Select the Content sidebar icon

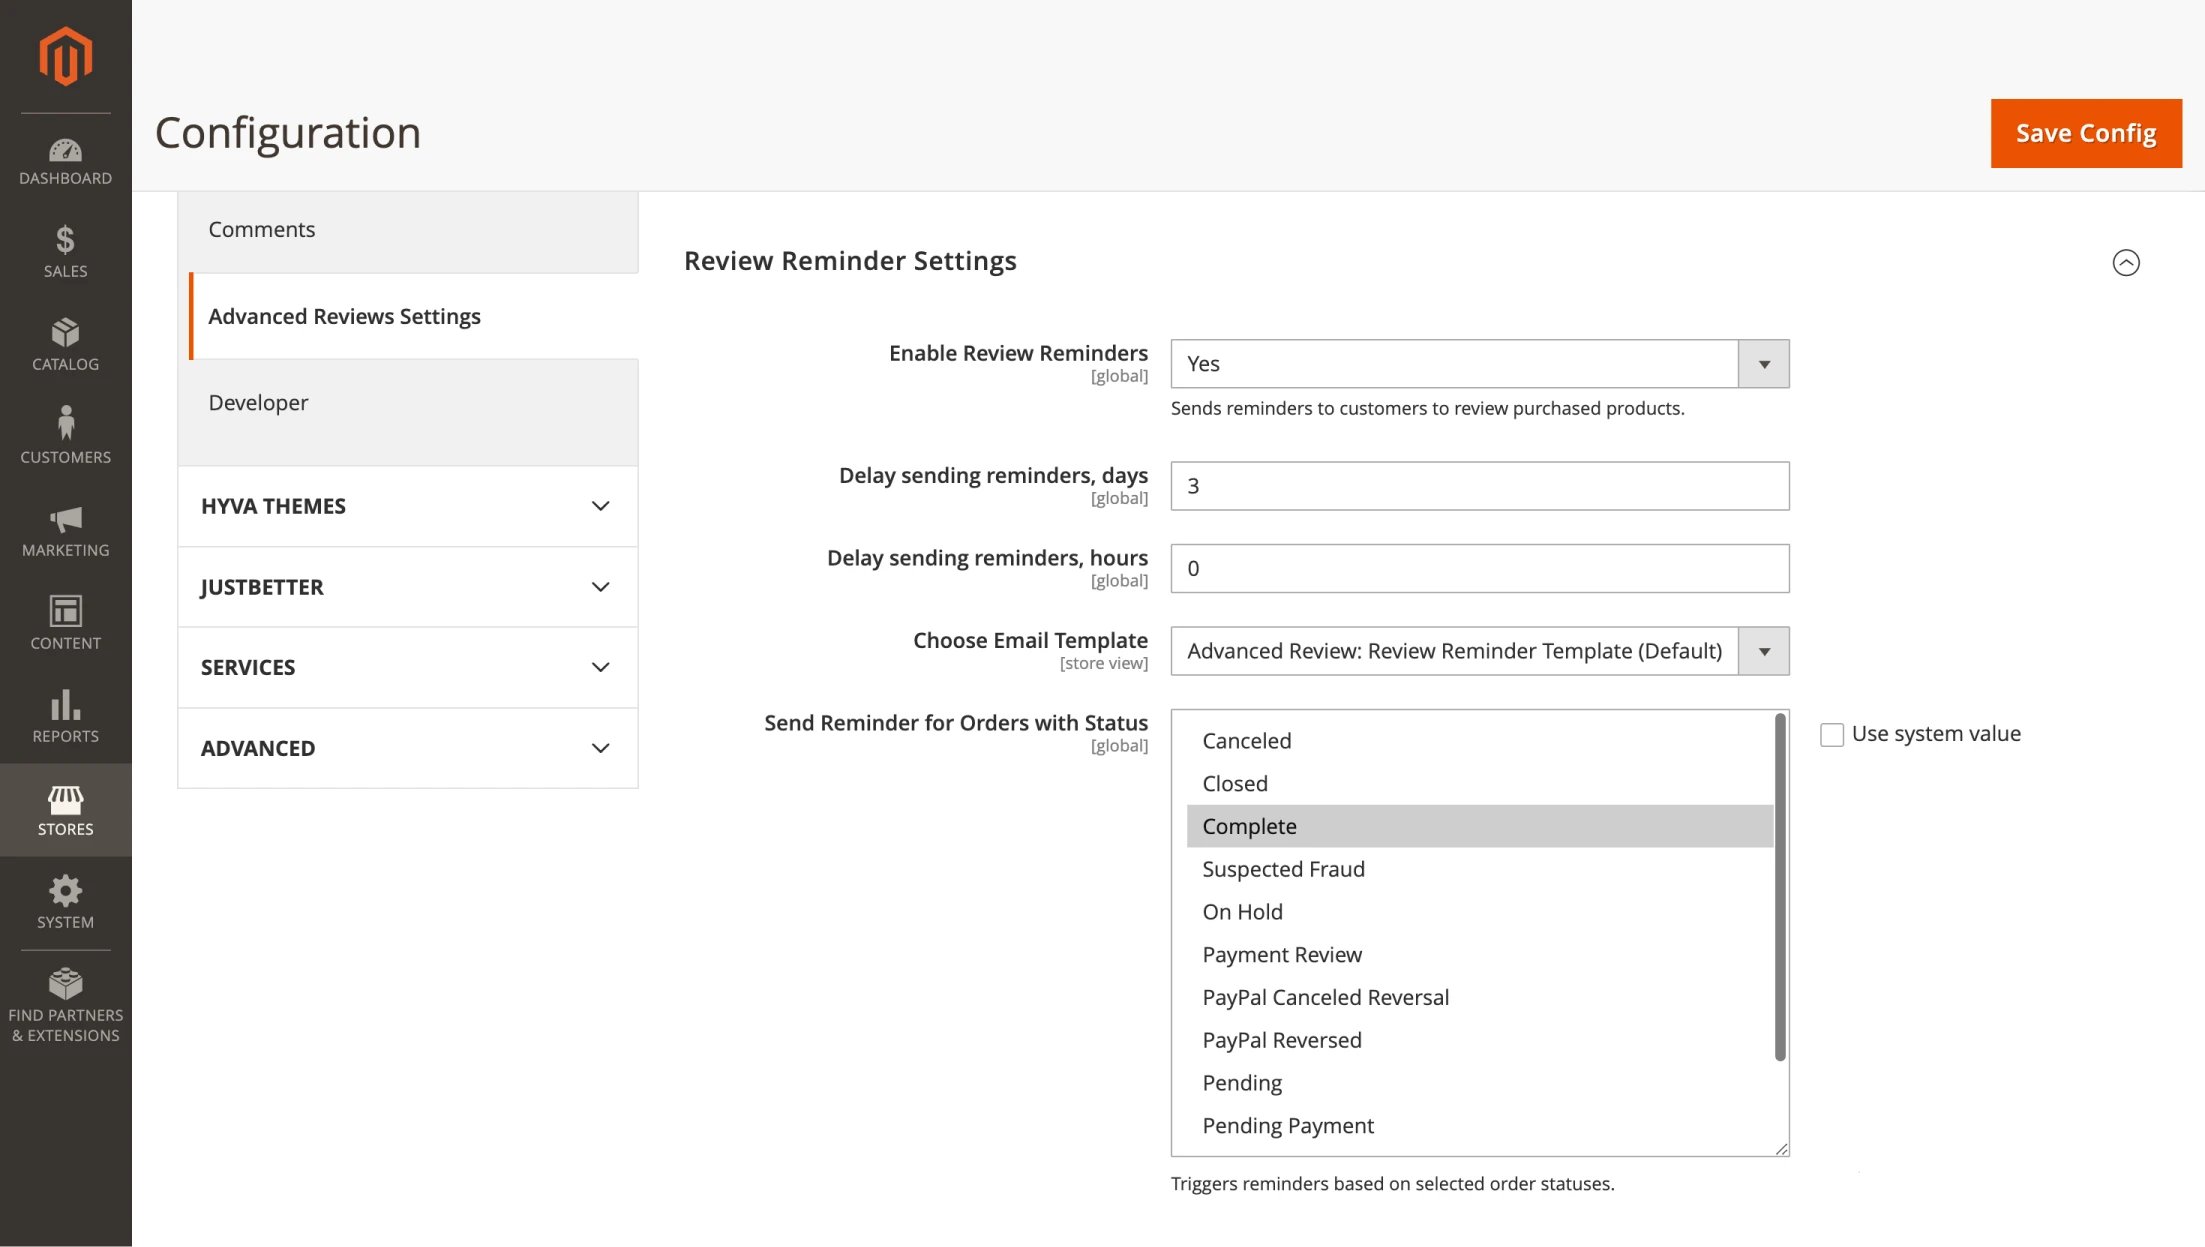click(x=65, y=620)
